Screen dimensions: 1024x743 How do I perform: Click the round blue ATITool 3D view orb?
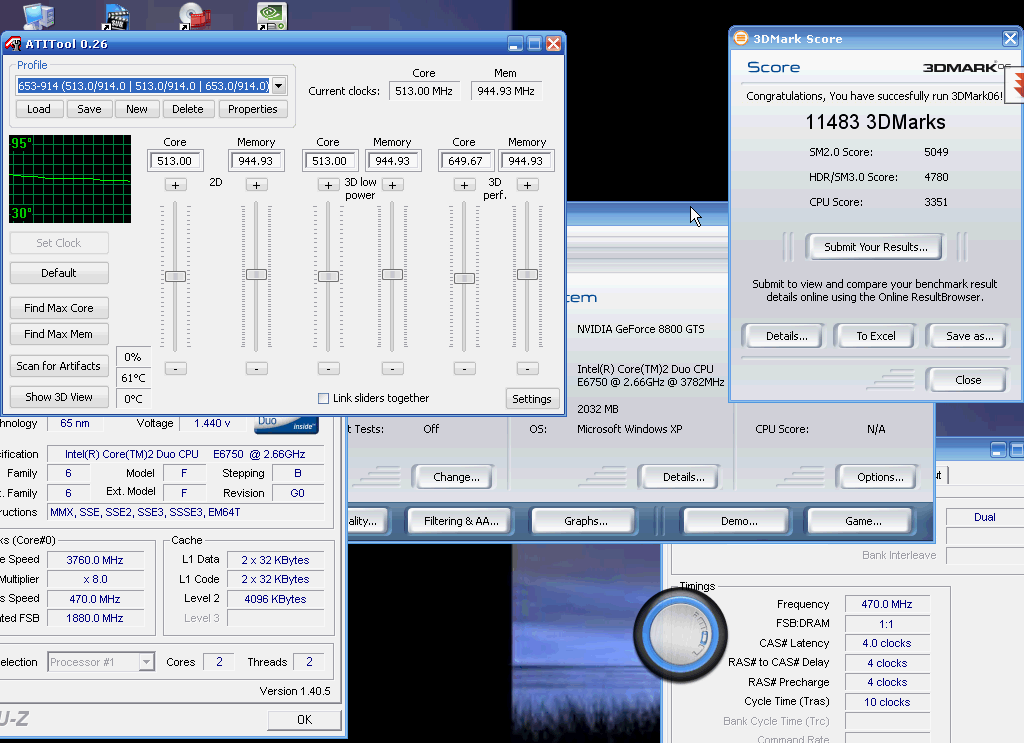(x=679, y=632)
